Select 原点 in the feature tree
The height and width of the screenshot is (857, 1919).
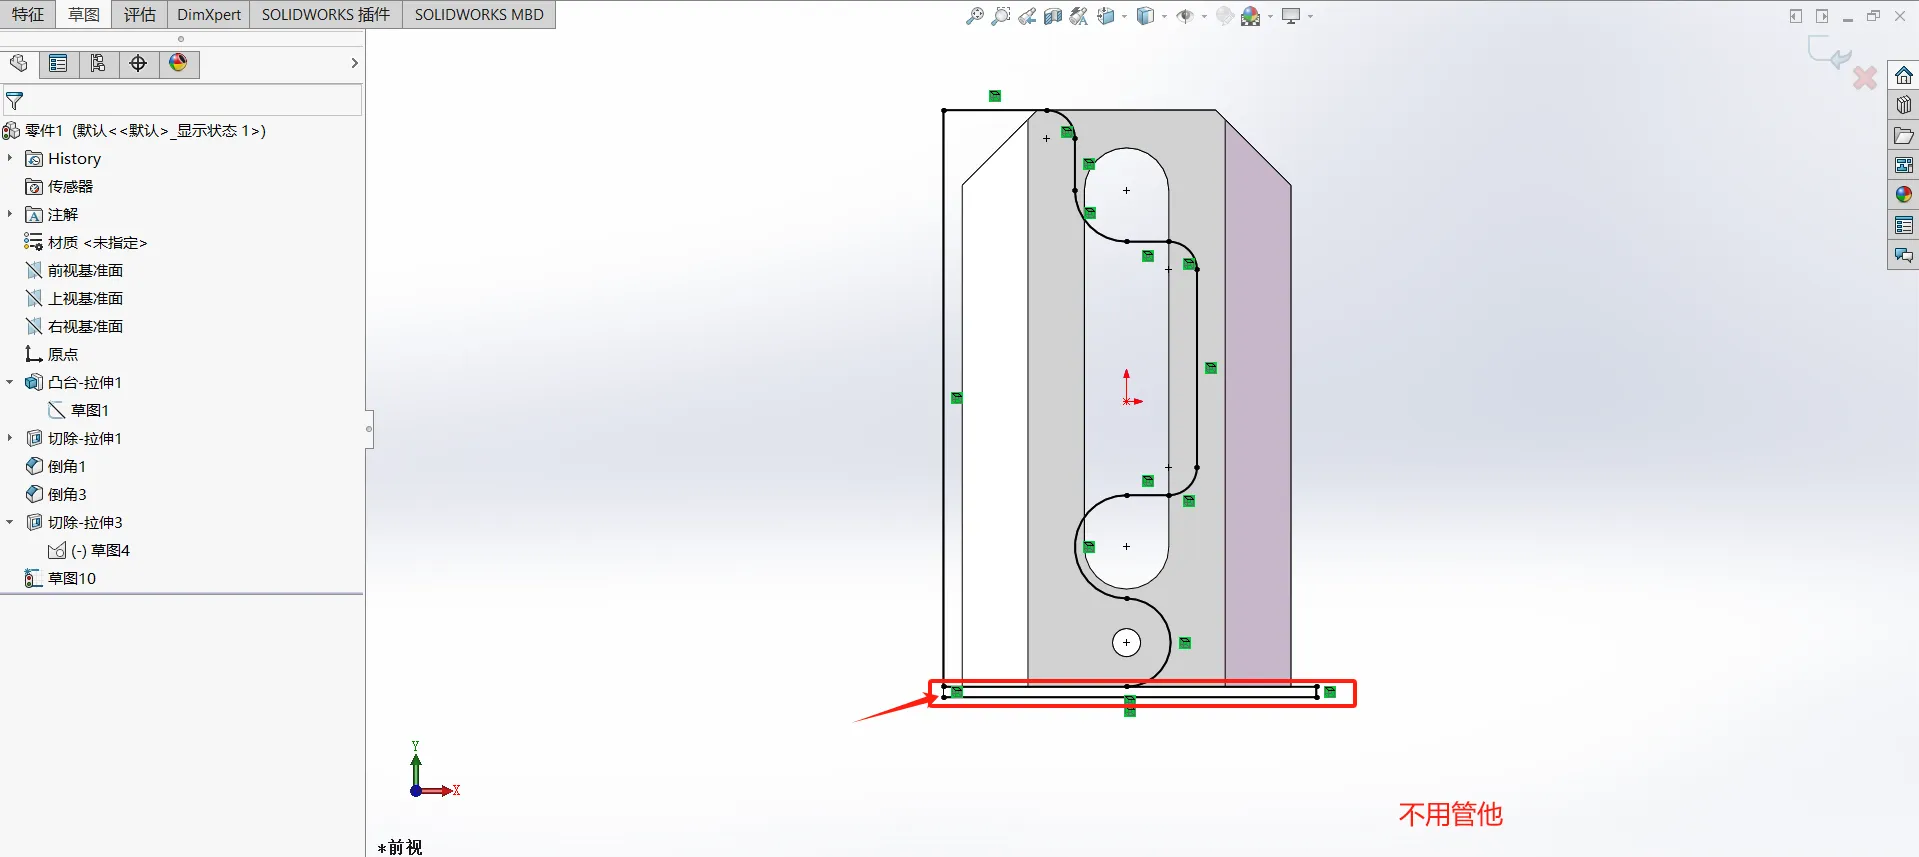(x=52, y=354)
